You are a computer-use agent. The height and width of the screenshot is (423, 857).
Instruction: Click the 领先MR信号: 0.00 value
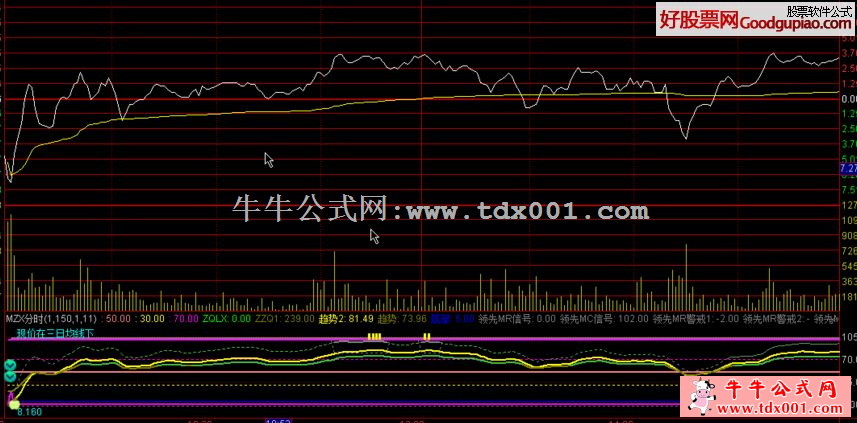(517, 319)
